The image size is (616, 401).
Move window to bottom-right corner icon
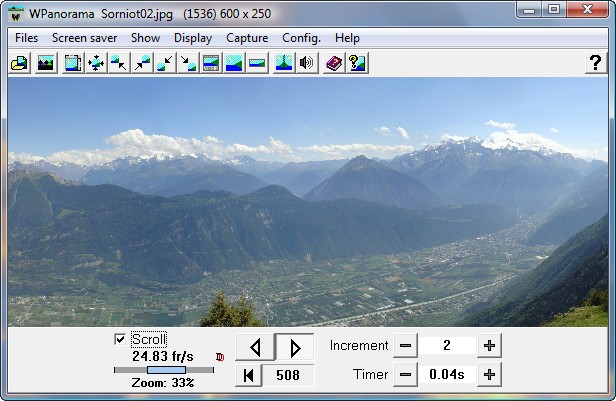tap(188, 63)
